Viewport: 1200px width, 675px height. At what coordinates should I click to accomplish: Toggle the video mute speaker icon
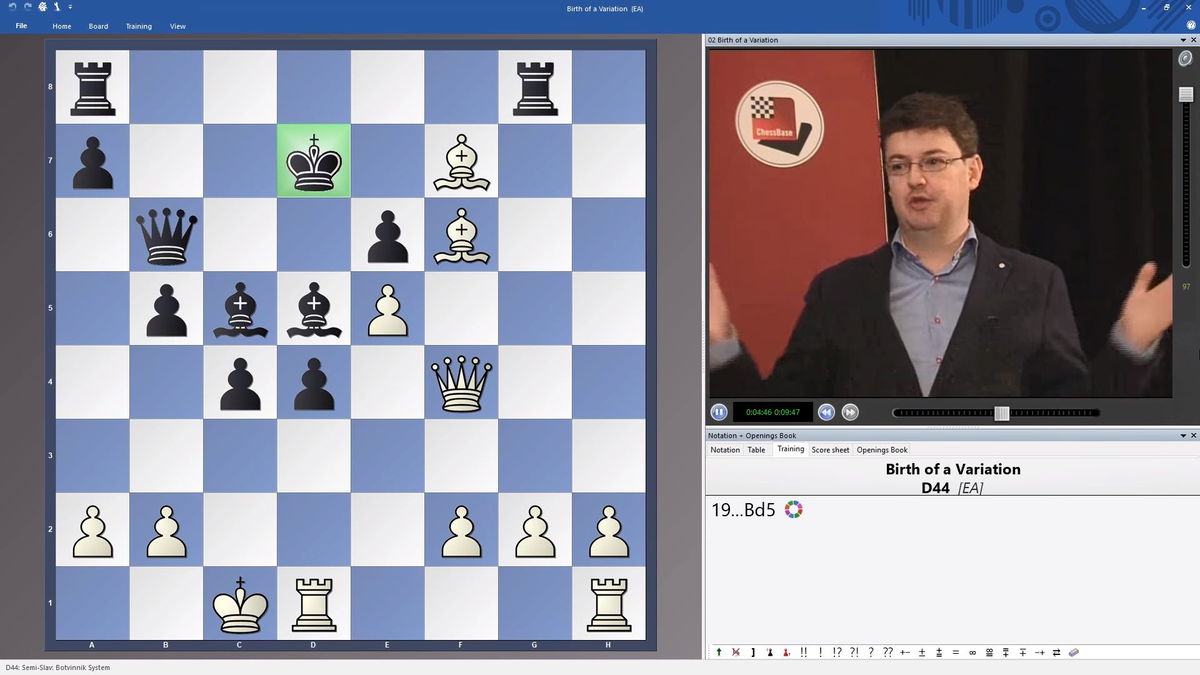tap(1186, 59)
